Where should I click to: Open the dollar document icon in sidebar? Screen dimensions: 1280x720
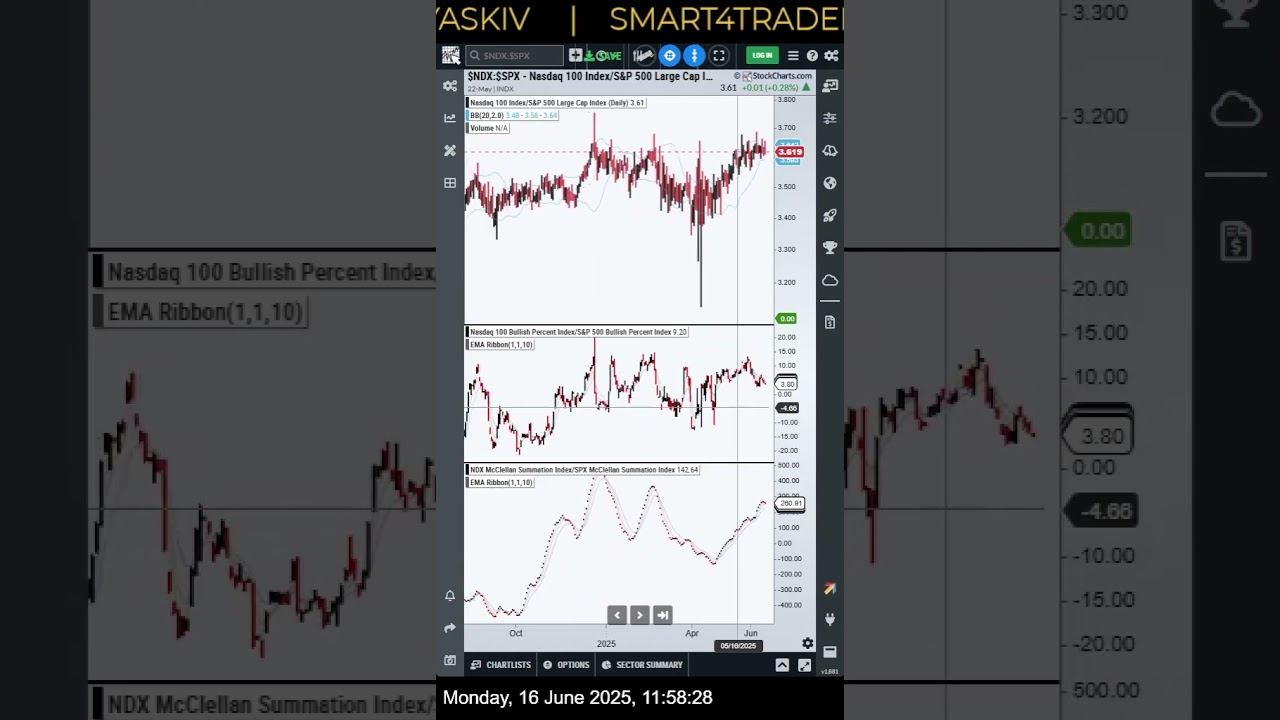(x=830, y=322)
